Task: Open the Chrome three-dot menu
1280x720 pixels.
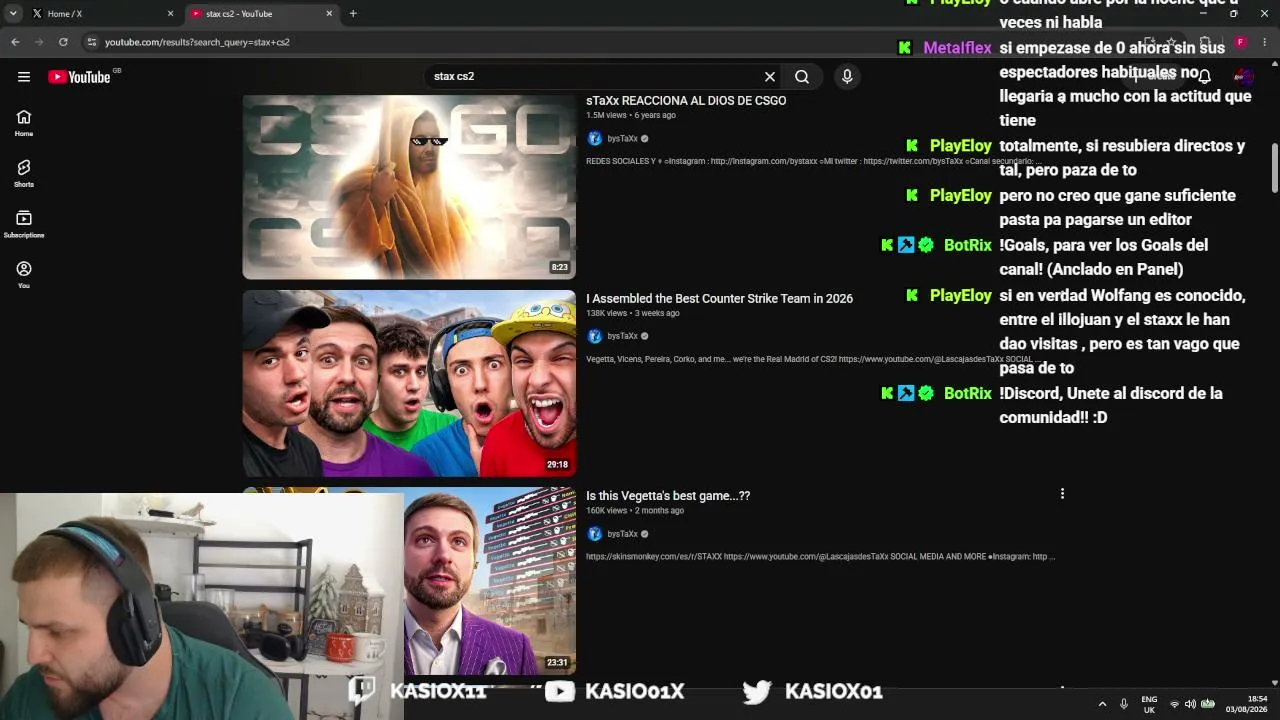Action: [x=1265, y=42]
